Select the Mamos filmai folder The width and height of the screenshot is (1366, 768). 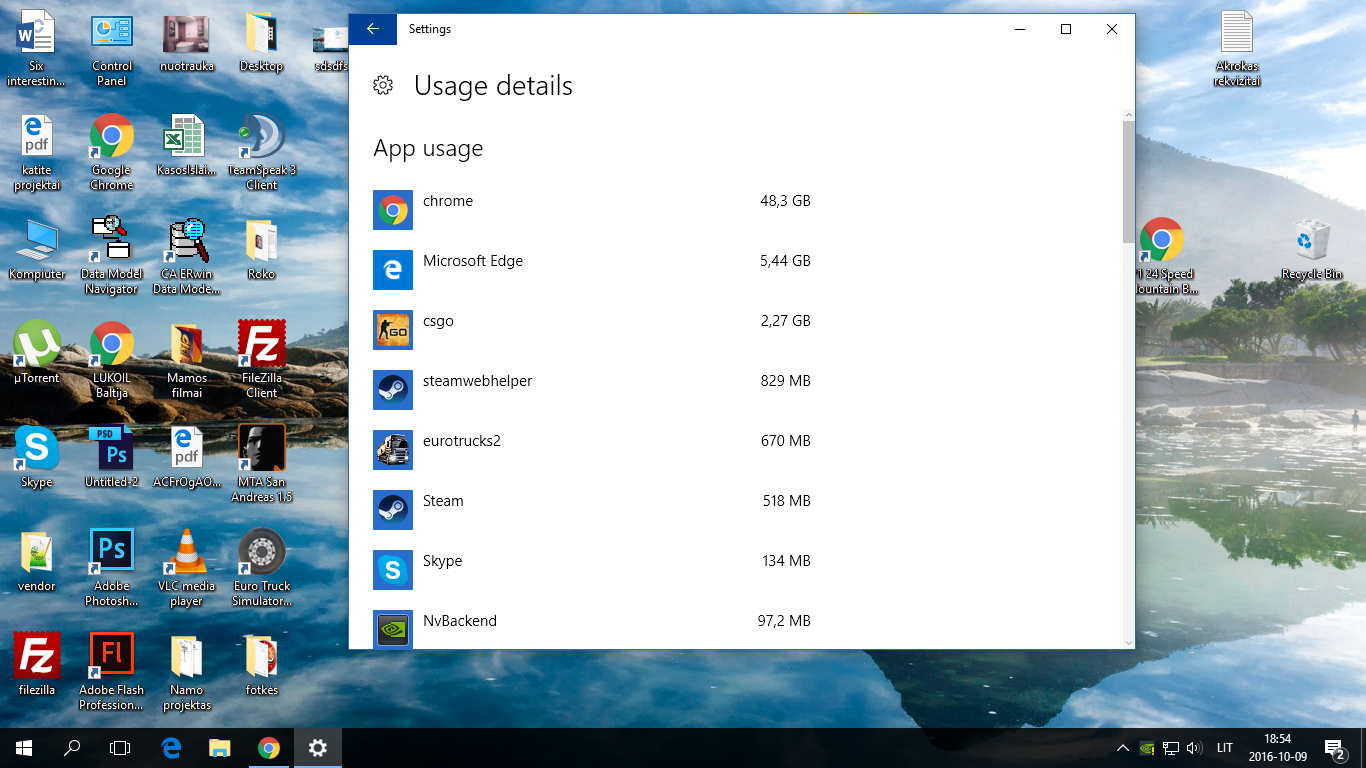[187, 360]
